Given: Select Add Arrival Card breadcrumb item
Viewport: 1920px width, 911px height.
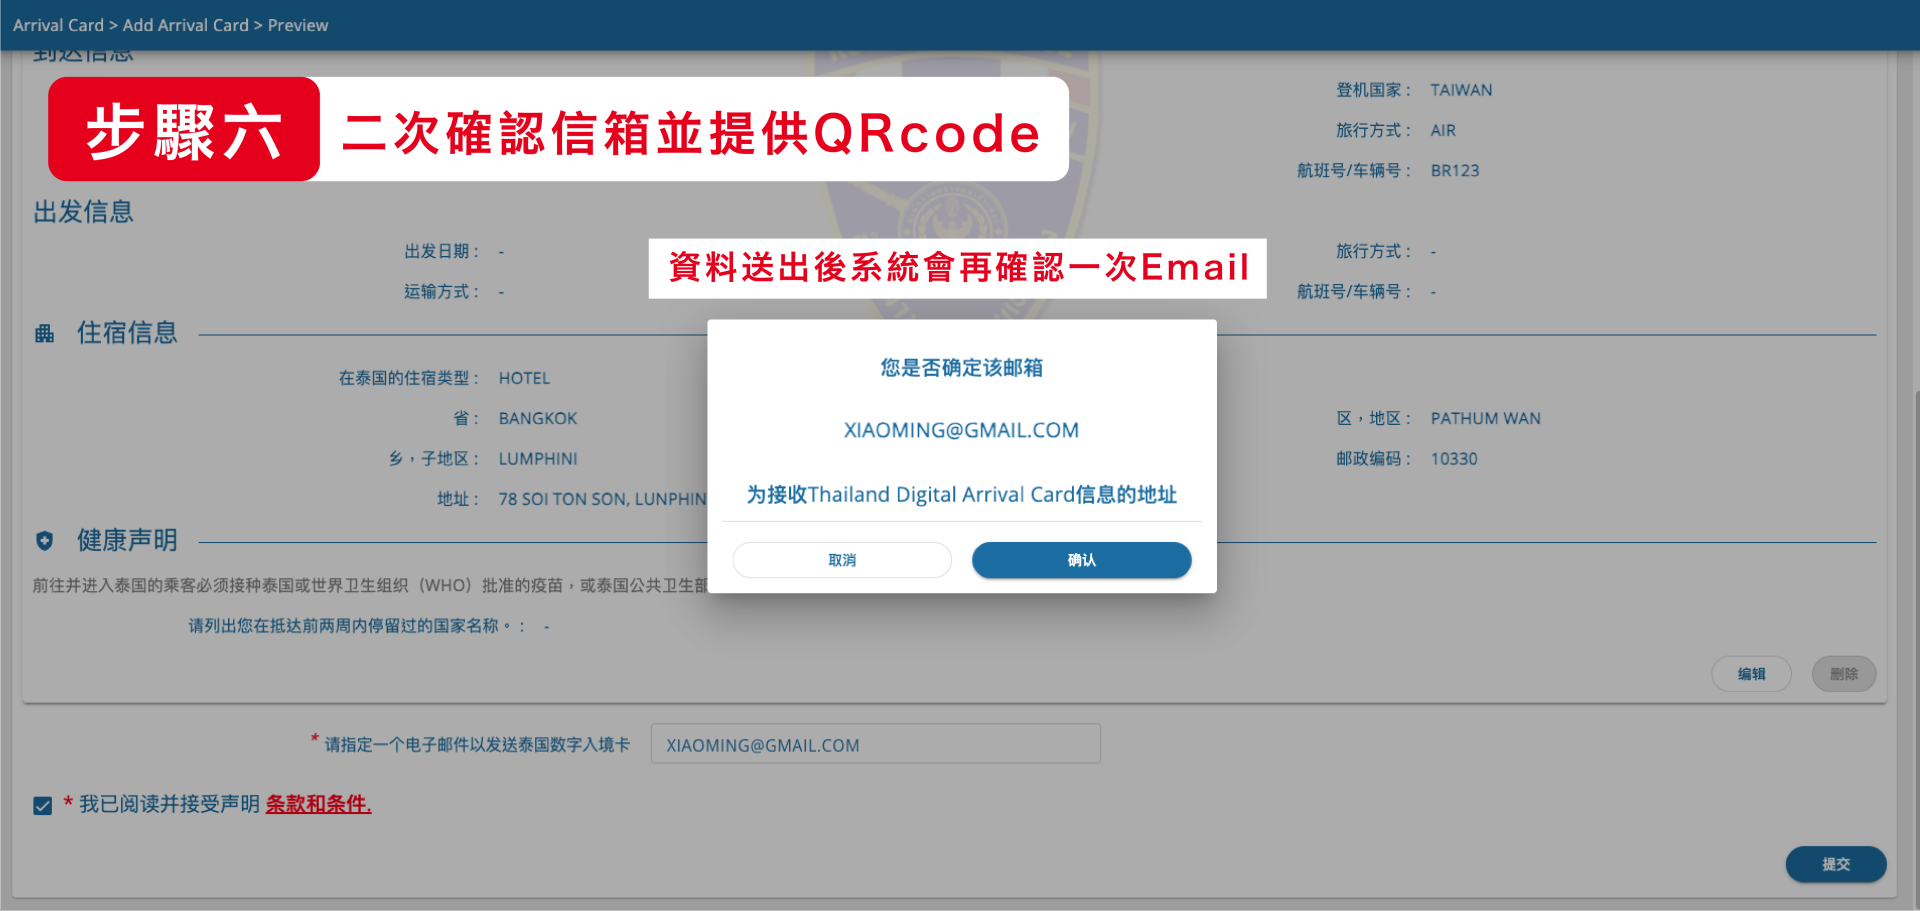Looking at the screenshot, I should pyautogui.click(x=185, y=25).
